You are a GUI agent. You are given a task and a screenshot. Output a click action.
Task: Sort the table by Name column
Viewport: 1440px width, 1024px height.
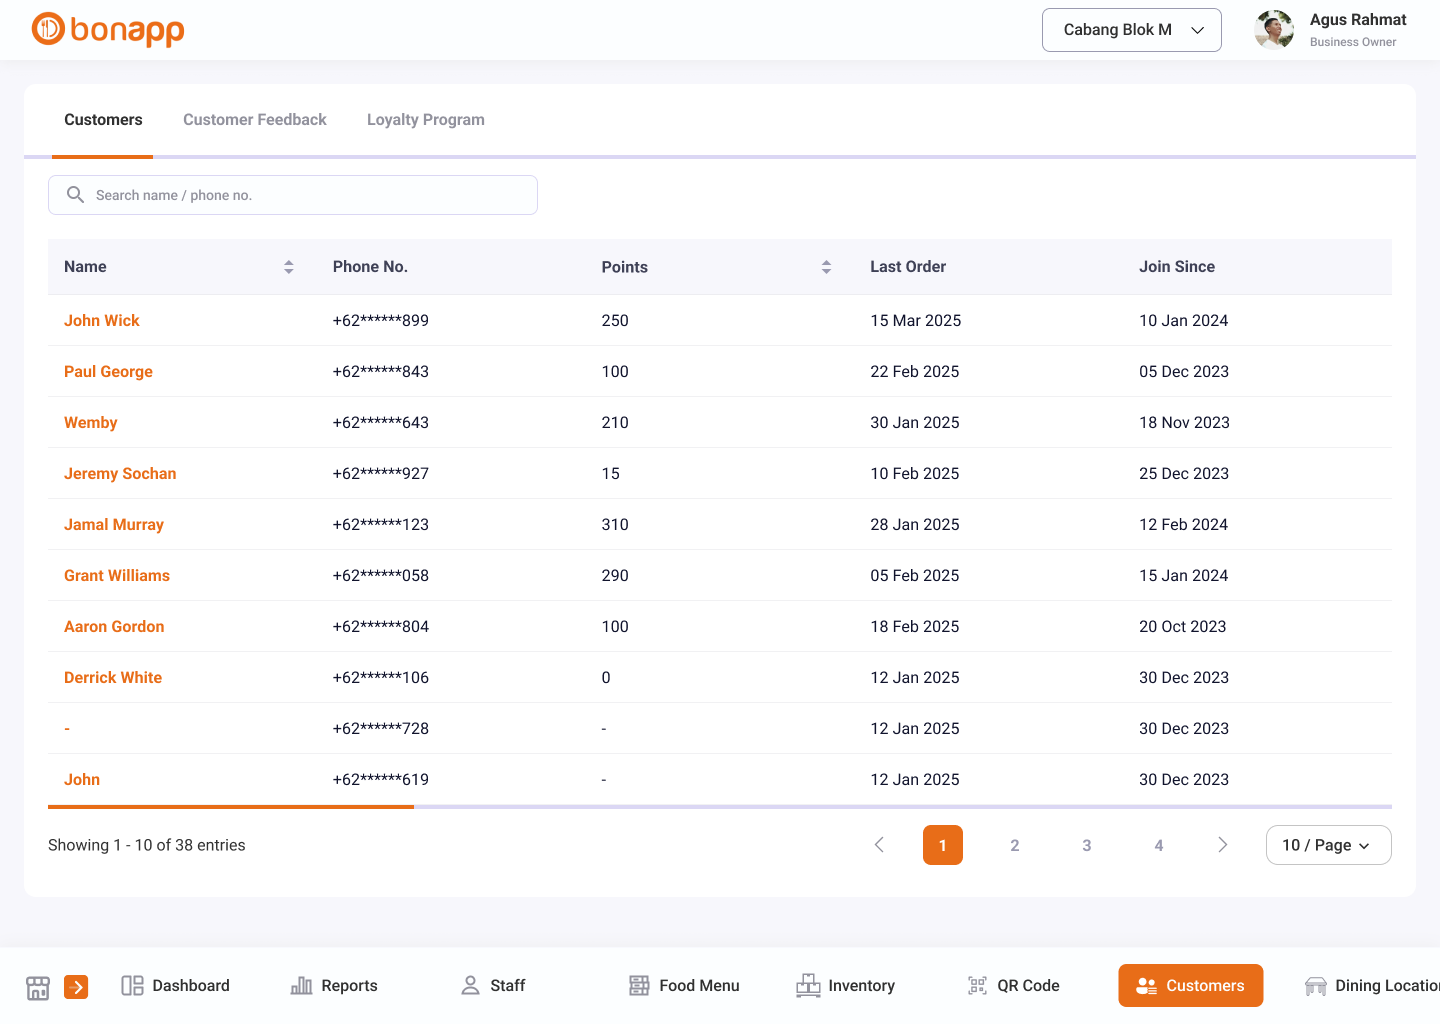click(289, 267)
